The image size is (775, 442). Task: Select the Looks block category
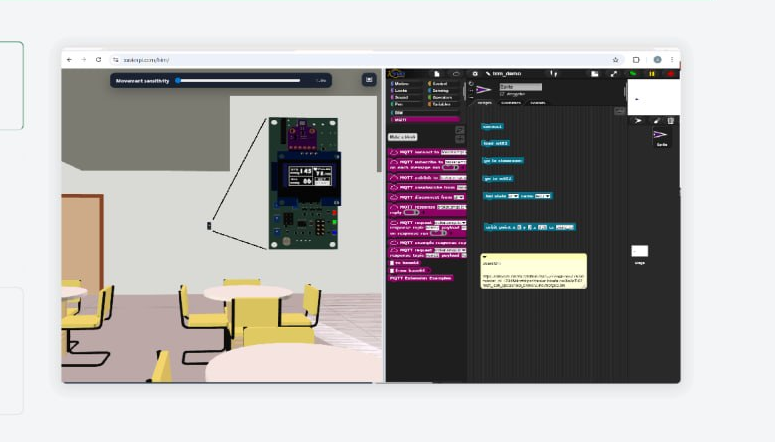[405, 90]
